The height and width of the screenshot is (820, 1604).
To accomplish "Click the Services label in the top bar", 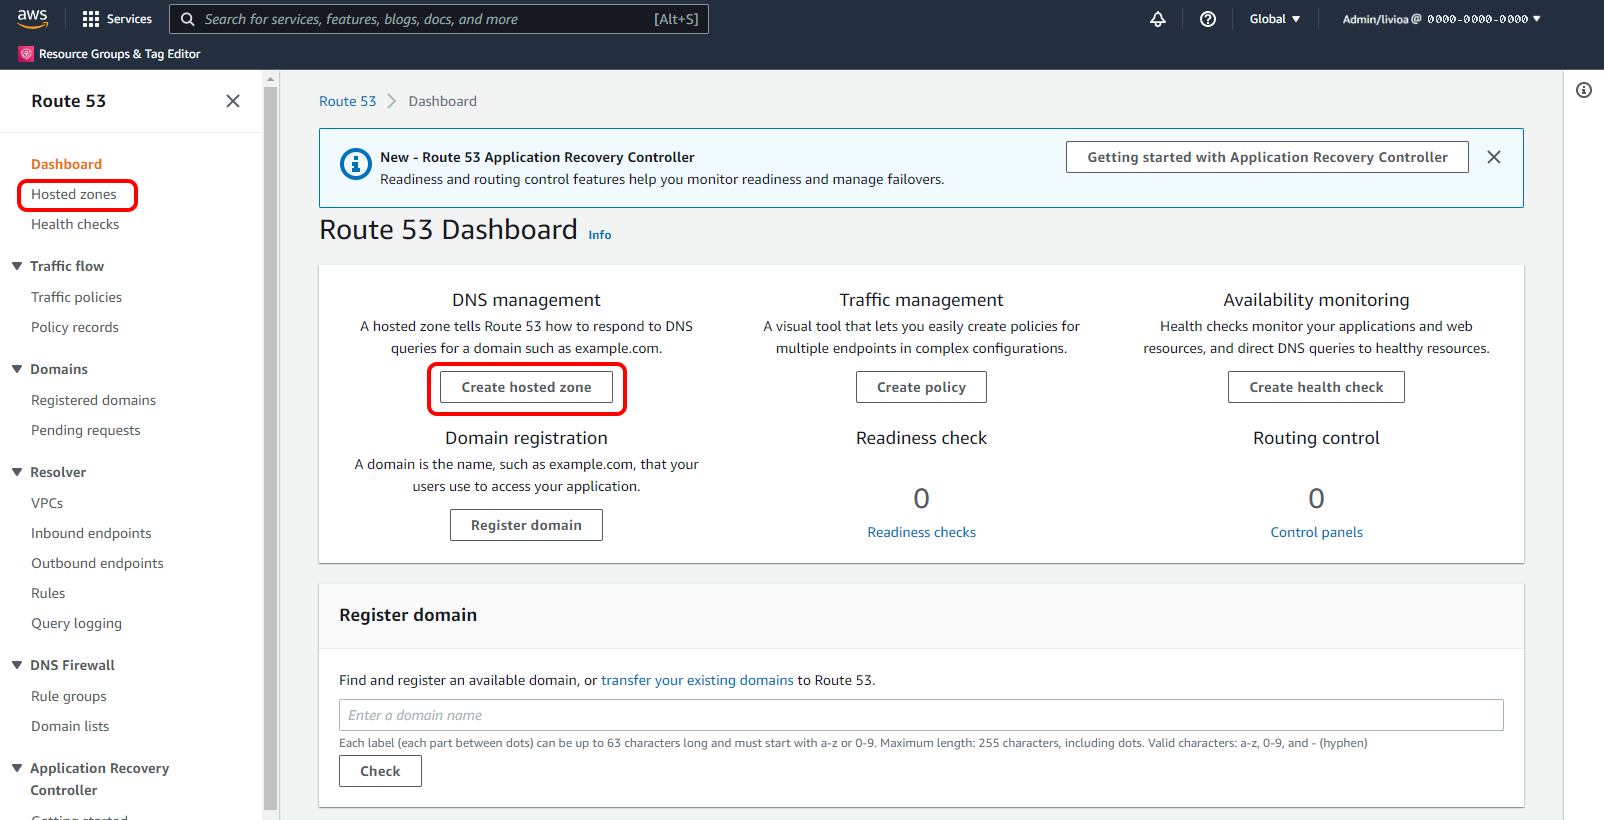I will coord(129,19).
